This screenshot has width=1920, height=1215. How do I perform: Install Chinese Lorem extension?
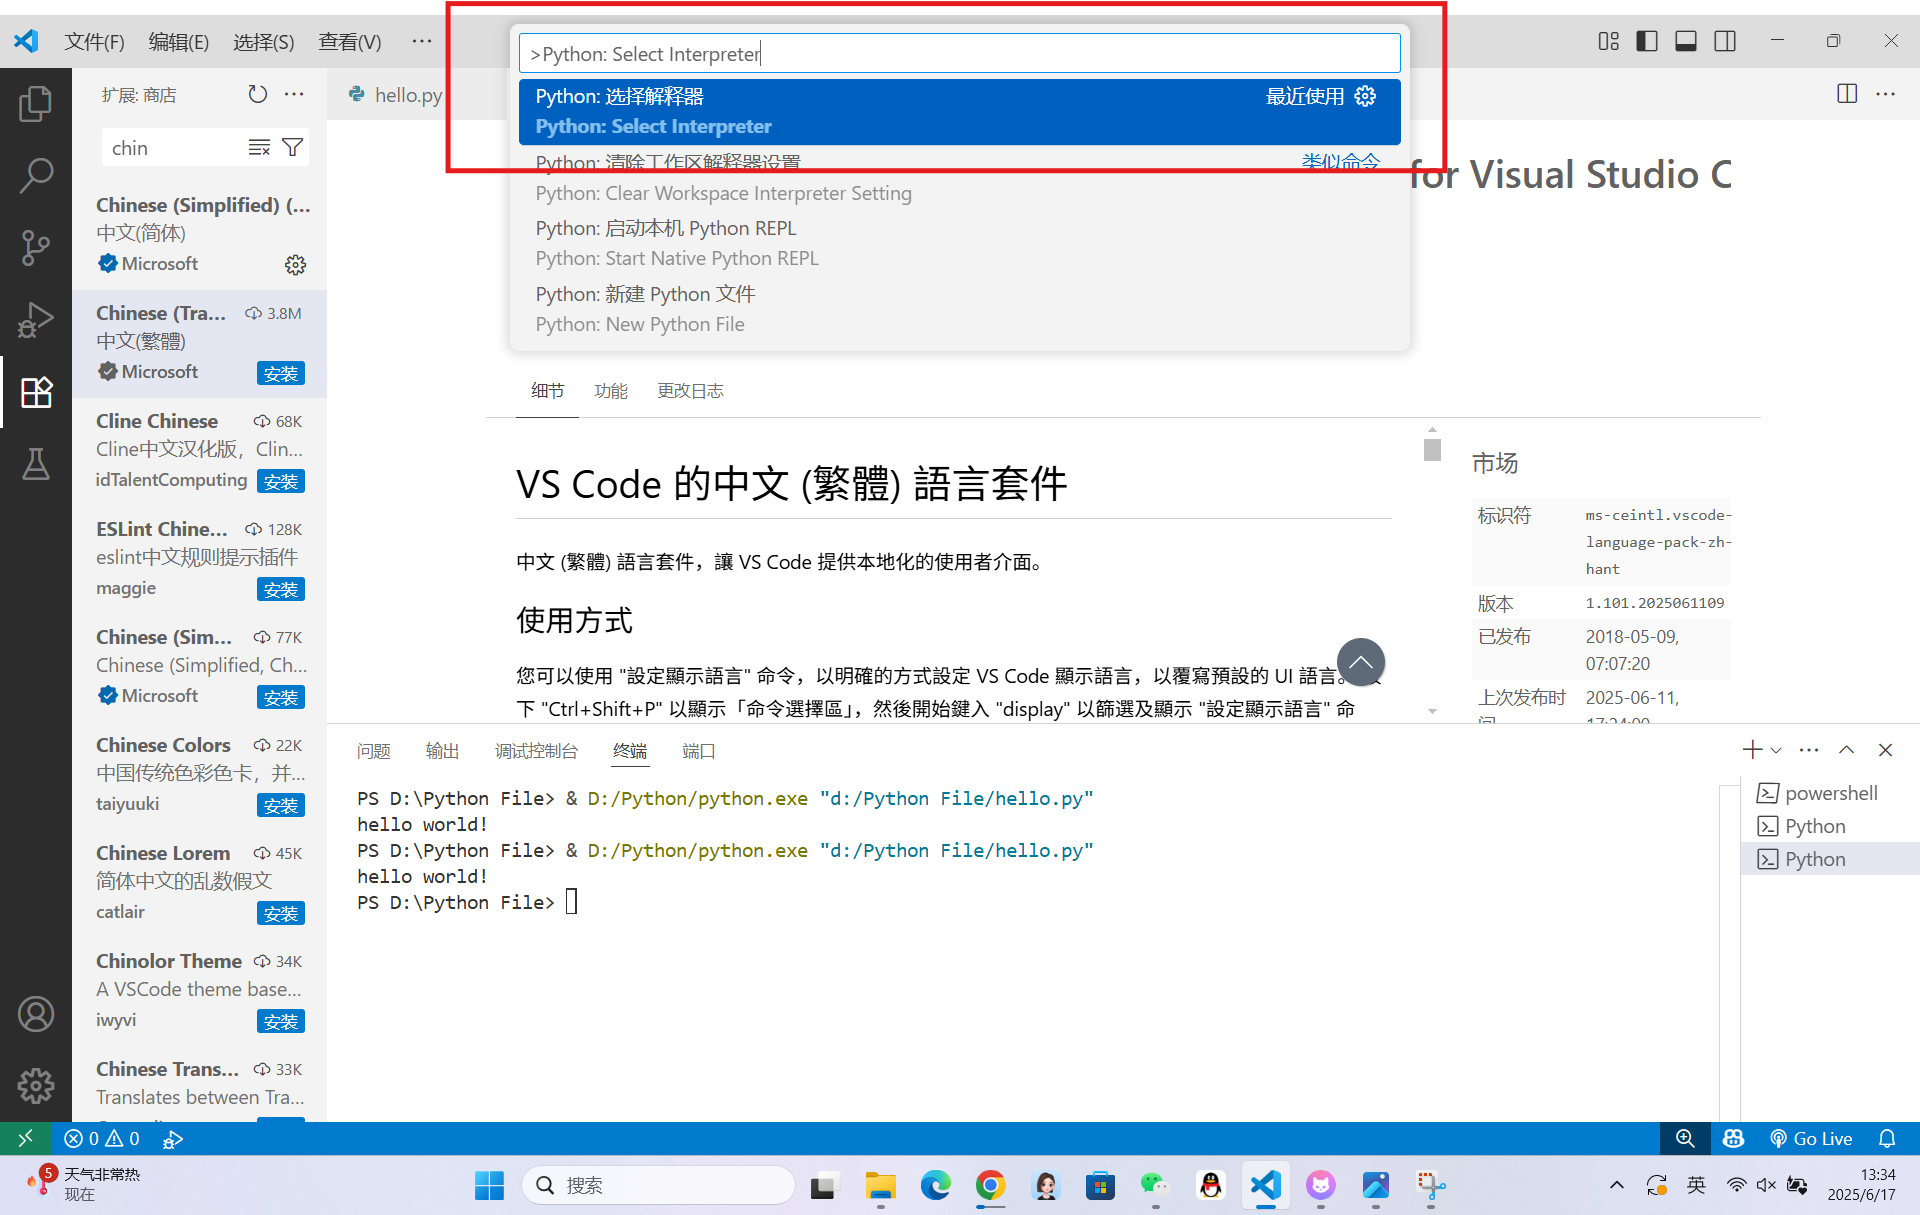tap(281, 913)
